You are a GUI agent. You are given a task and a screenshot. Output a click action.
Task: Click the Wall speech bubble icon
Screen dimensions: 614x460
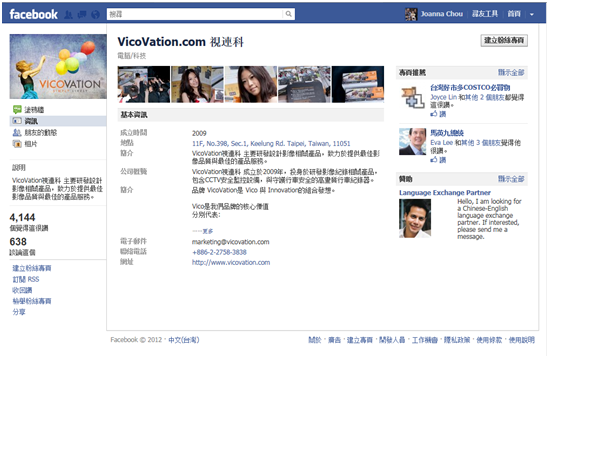click(17, 110)
